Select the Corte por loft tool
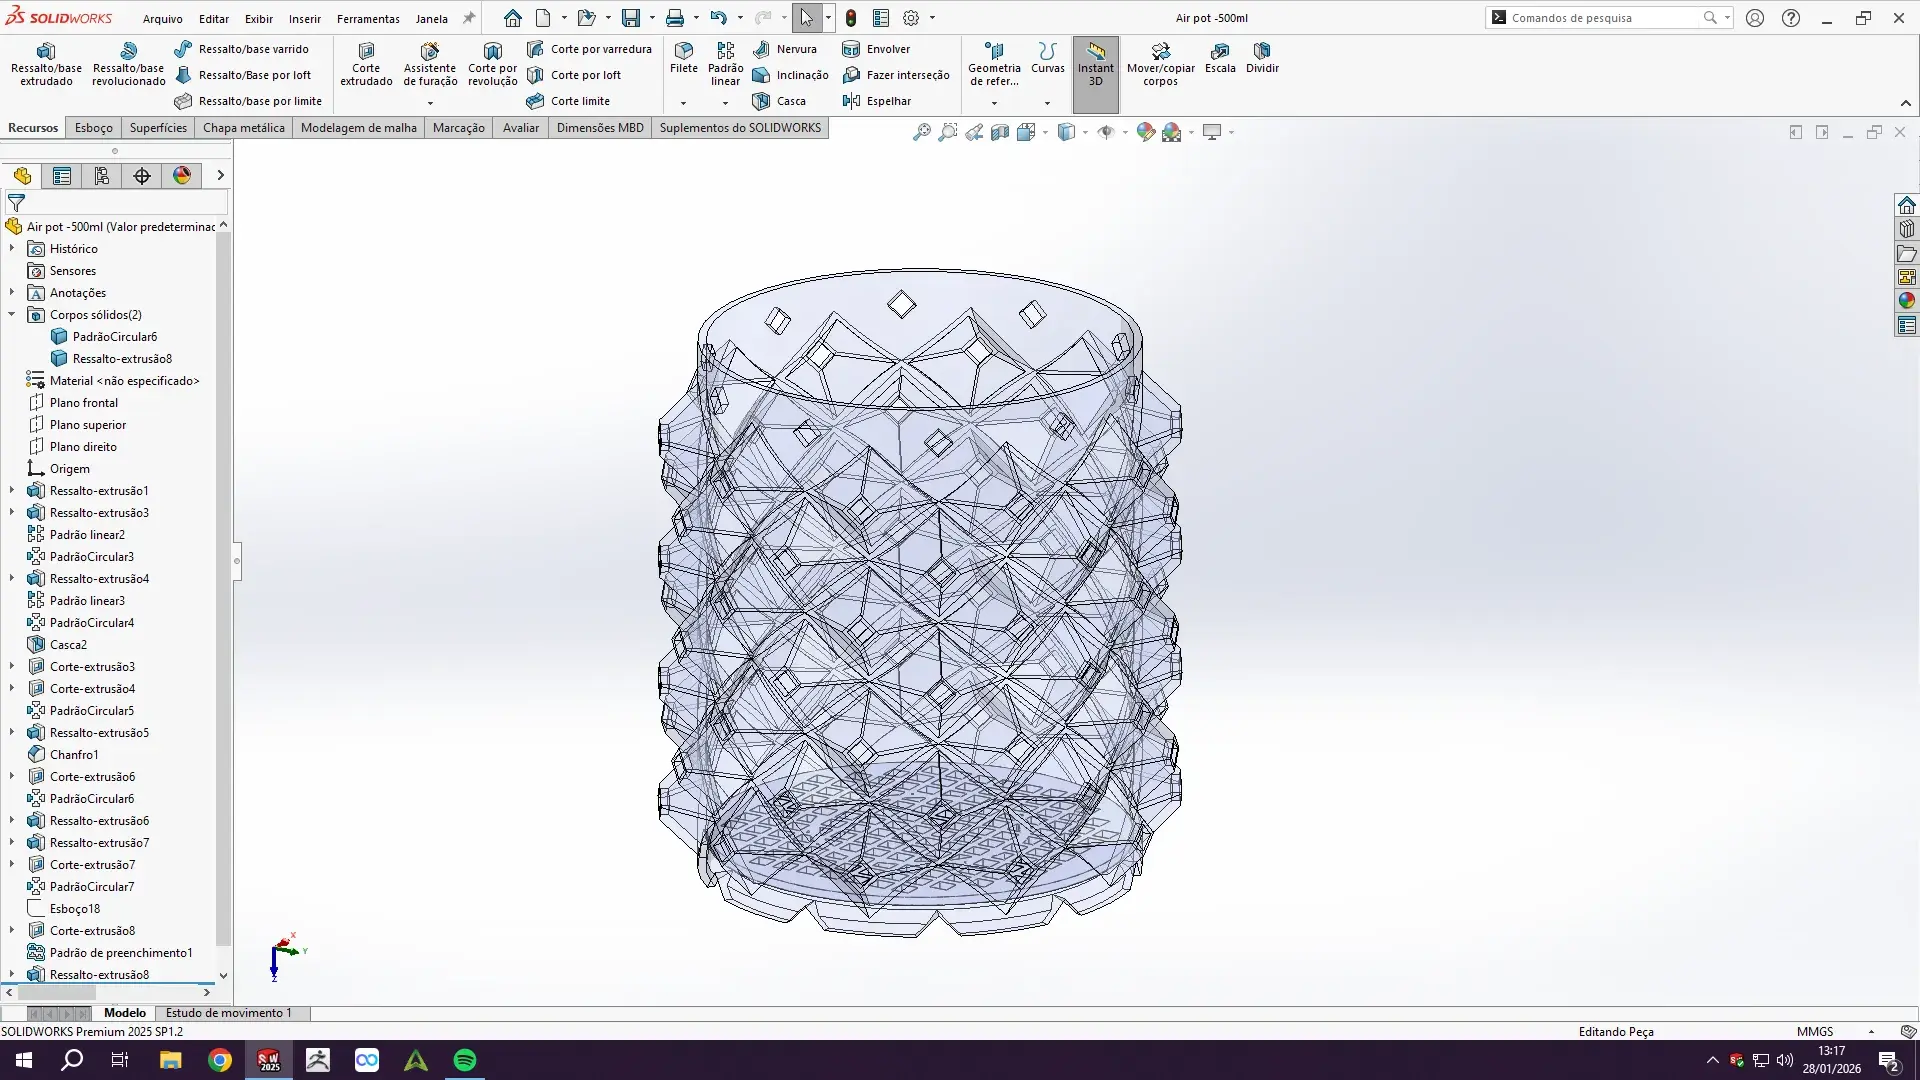Screen dimensions: 1920x1080 [574, 75]
